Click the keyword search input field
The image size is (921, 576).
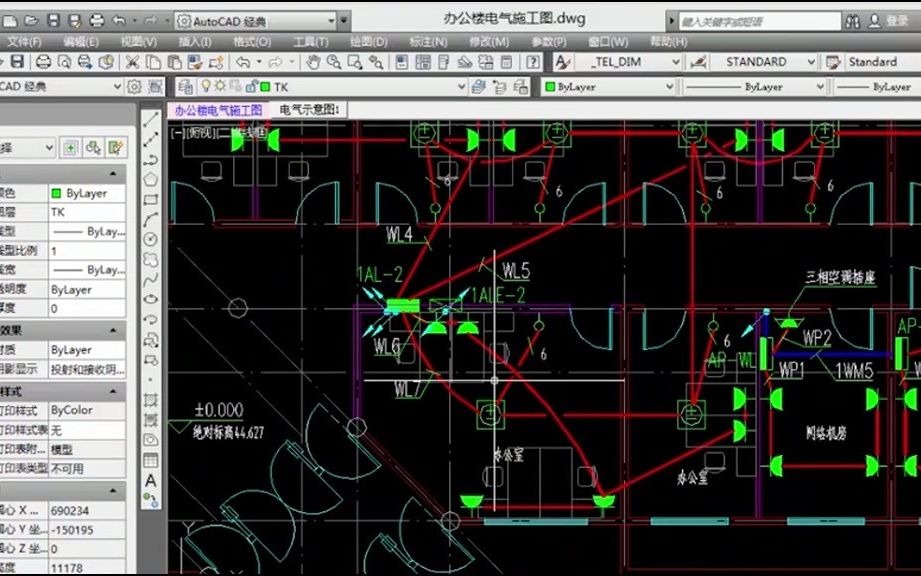tap(760, 22)
